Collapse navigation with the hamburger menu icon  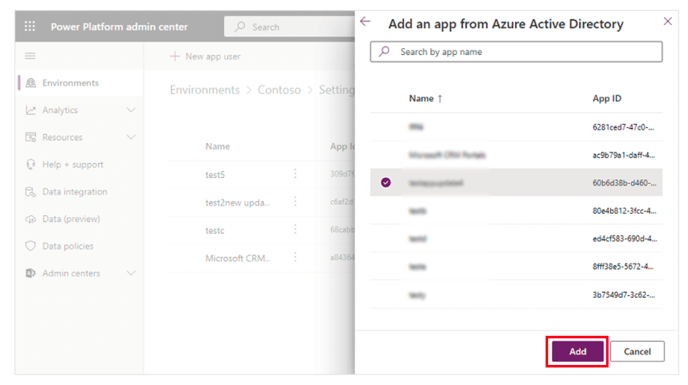click(30, 56)
